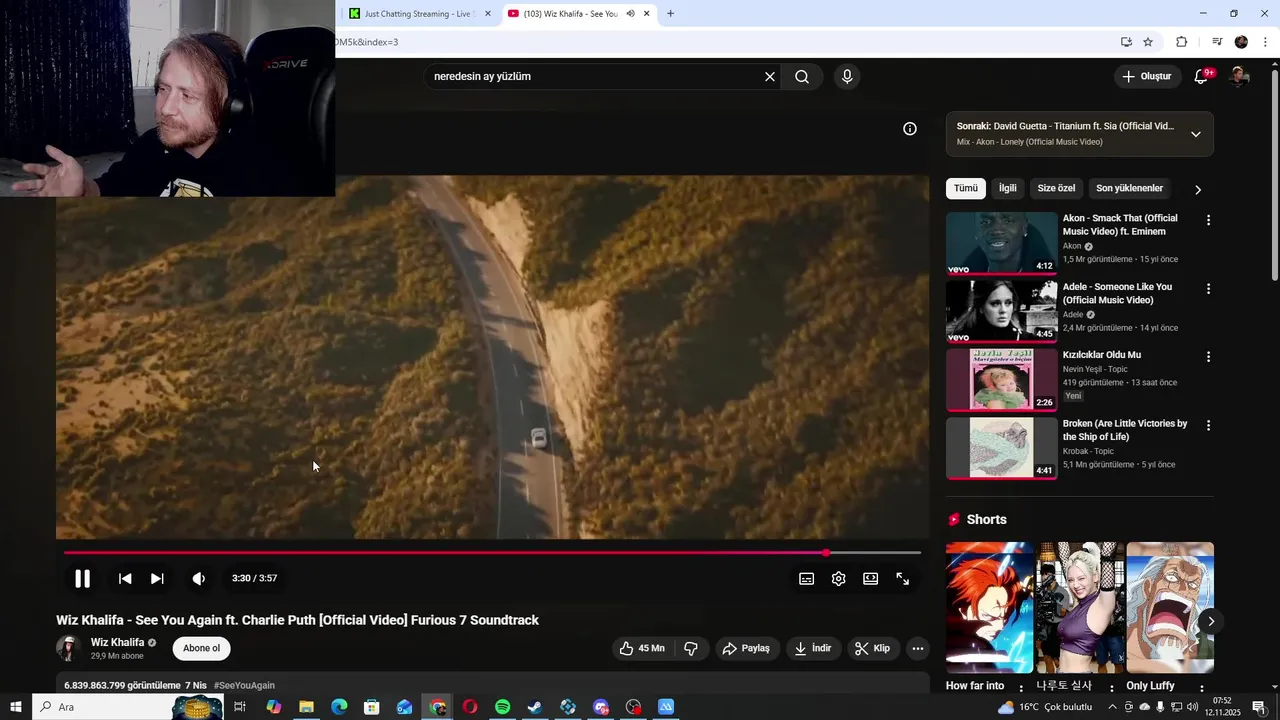Screen dimensions: 1280x720
Task: Show hidden system tray icons
Action: [x=1112, y=707]
